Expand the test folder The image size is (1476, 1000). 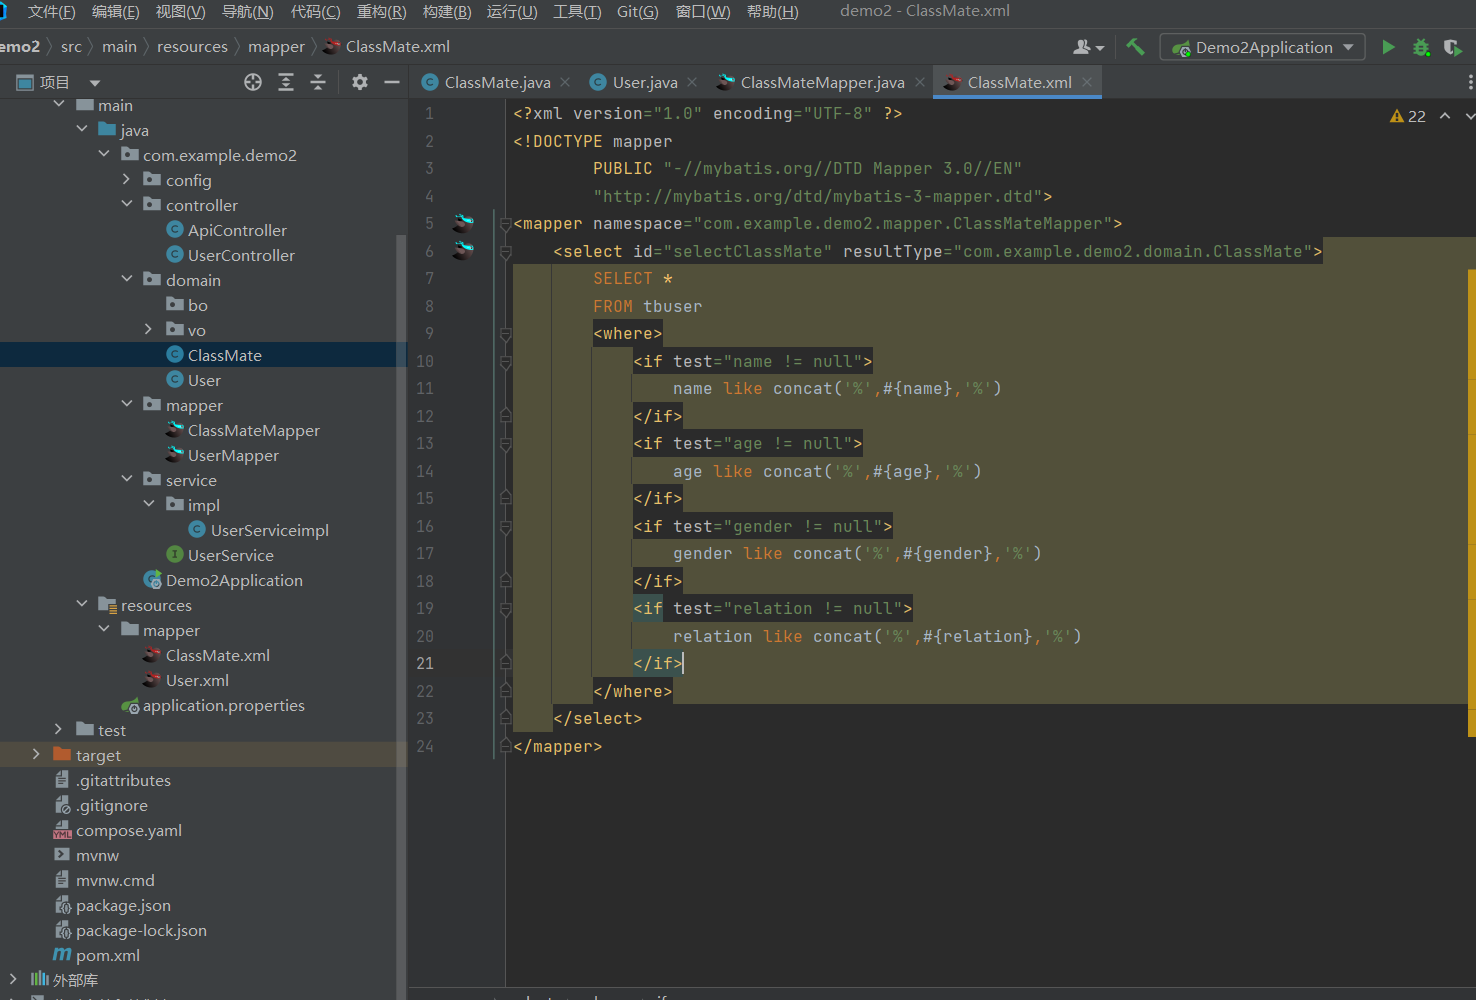coord(58,729)
